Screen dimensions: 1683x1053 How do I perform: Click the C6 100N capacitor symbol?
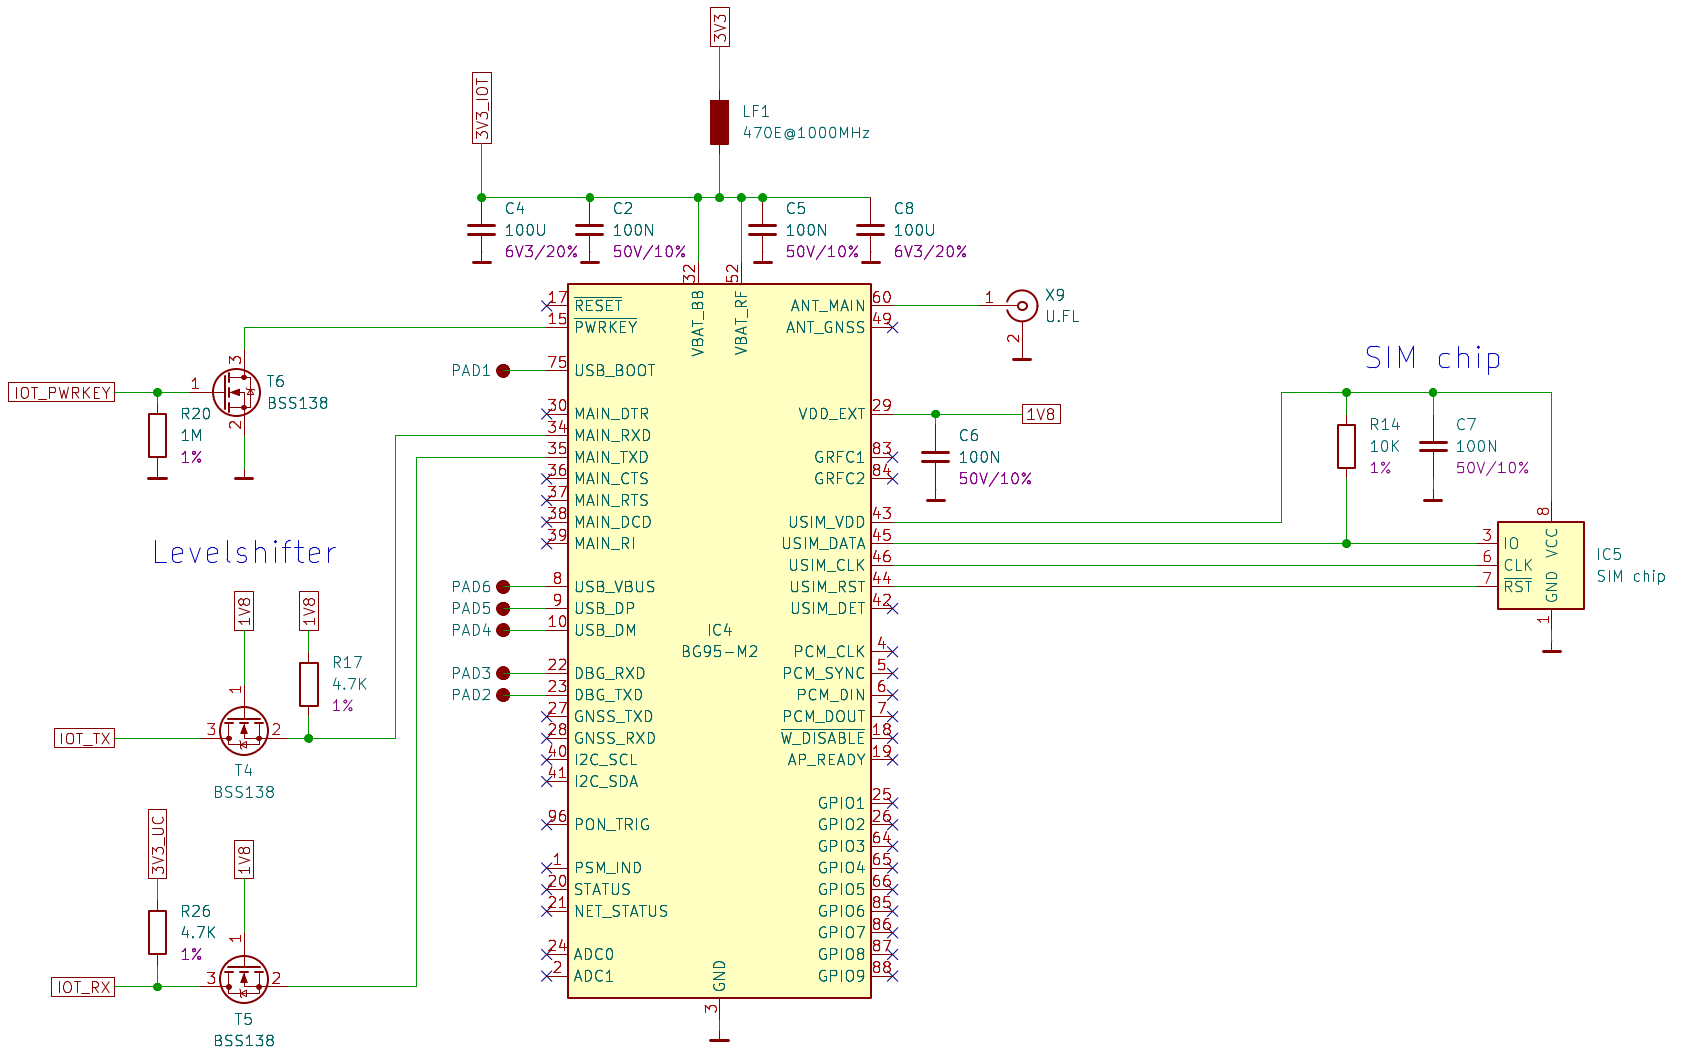935,457
